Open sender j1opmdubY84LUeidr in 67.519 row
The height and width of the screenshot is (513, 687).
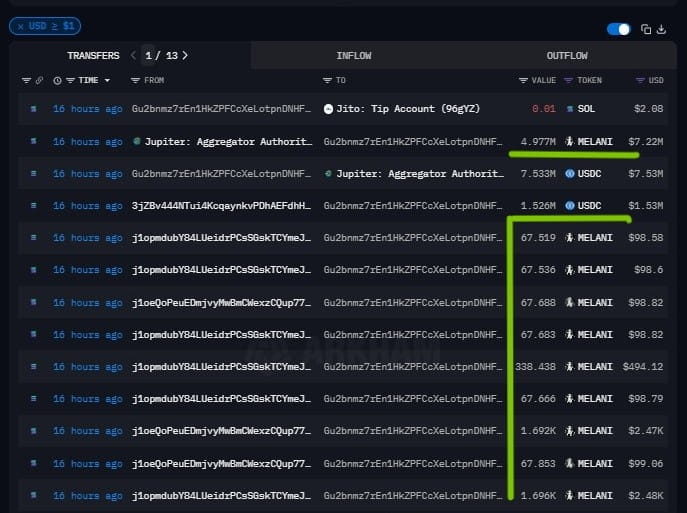point(221,238)
